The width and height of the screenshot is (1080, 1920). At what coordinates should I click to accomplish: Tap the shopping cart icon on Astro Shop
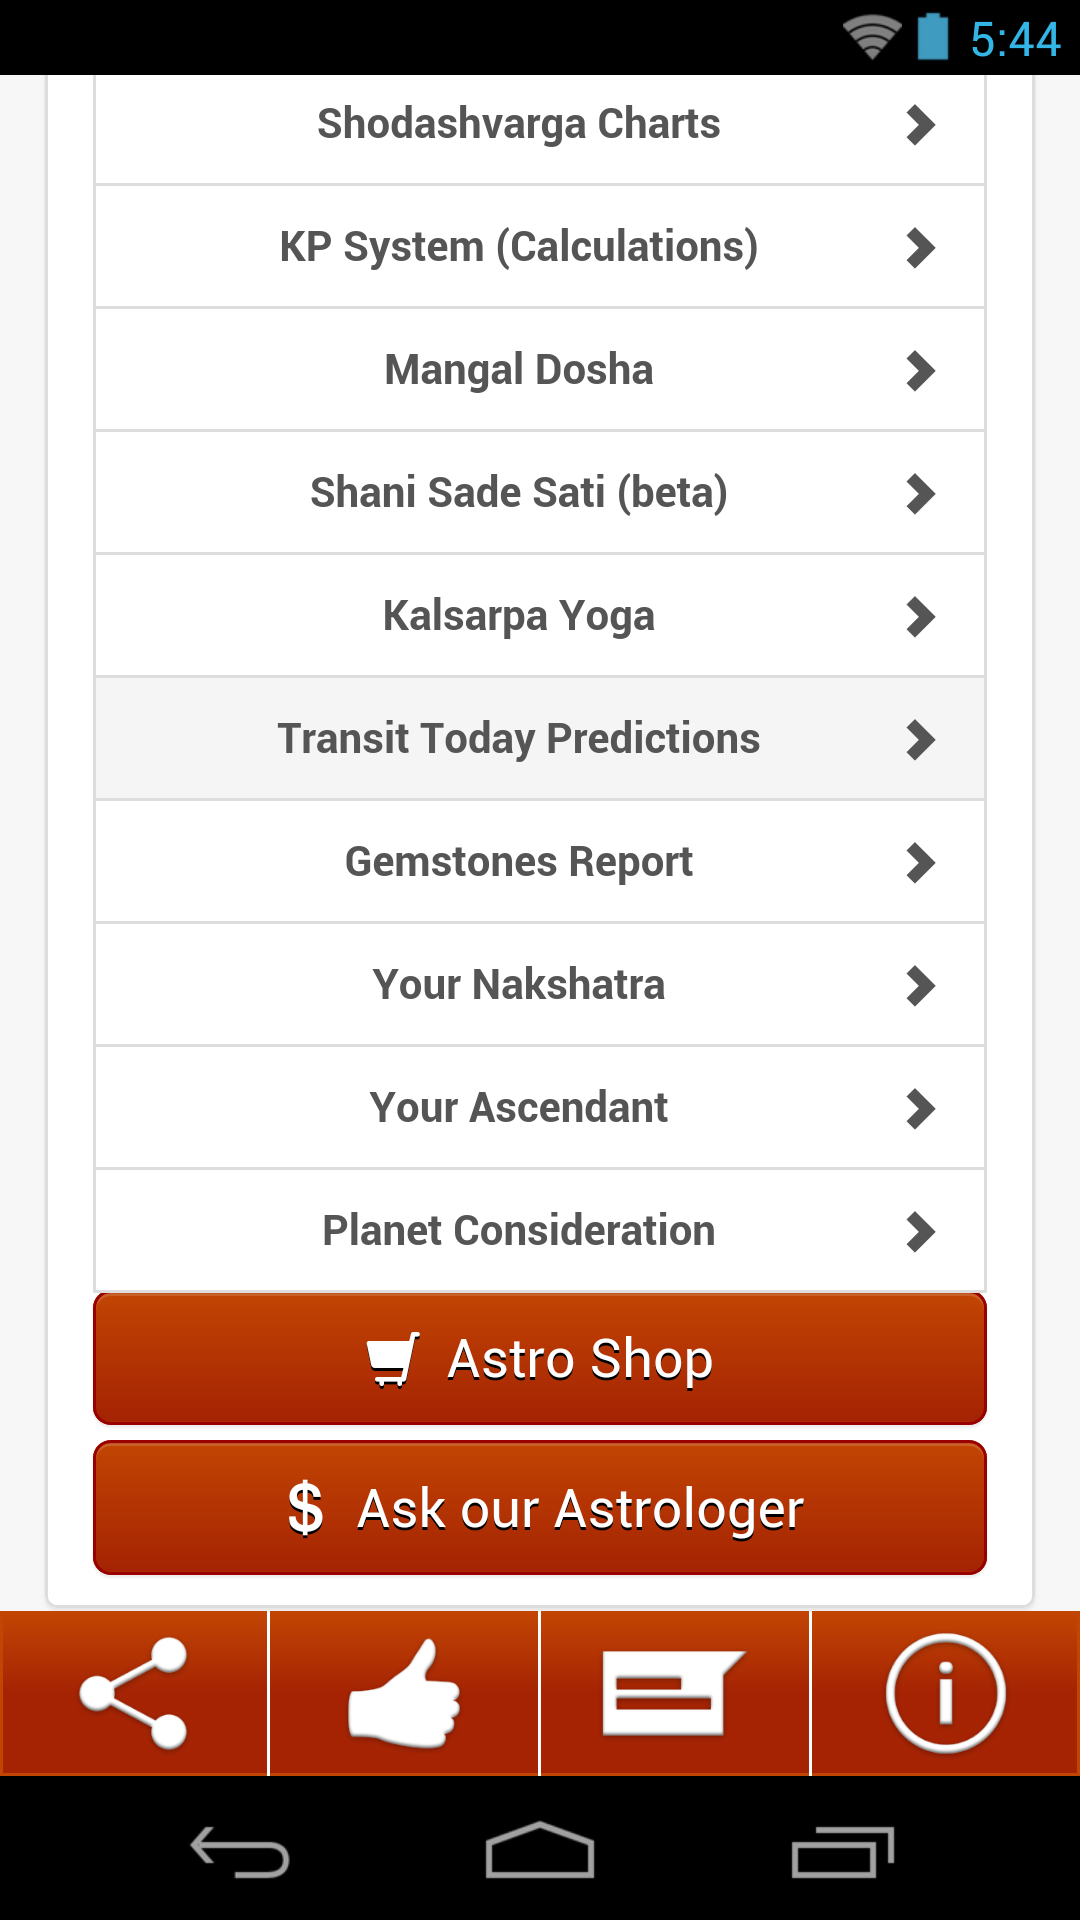pyautogui.click(x=393, y=1359)
